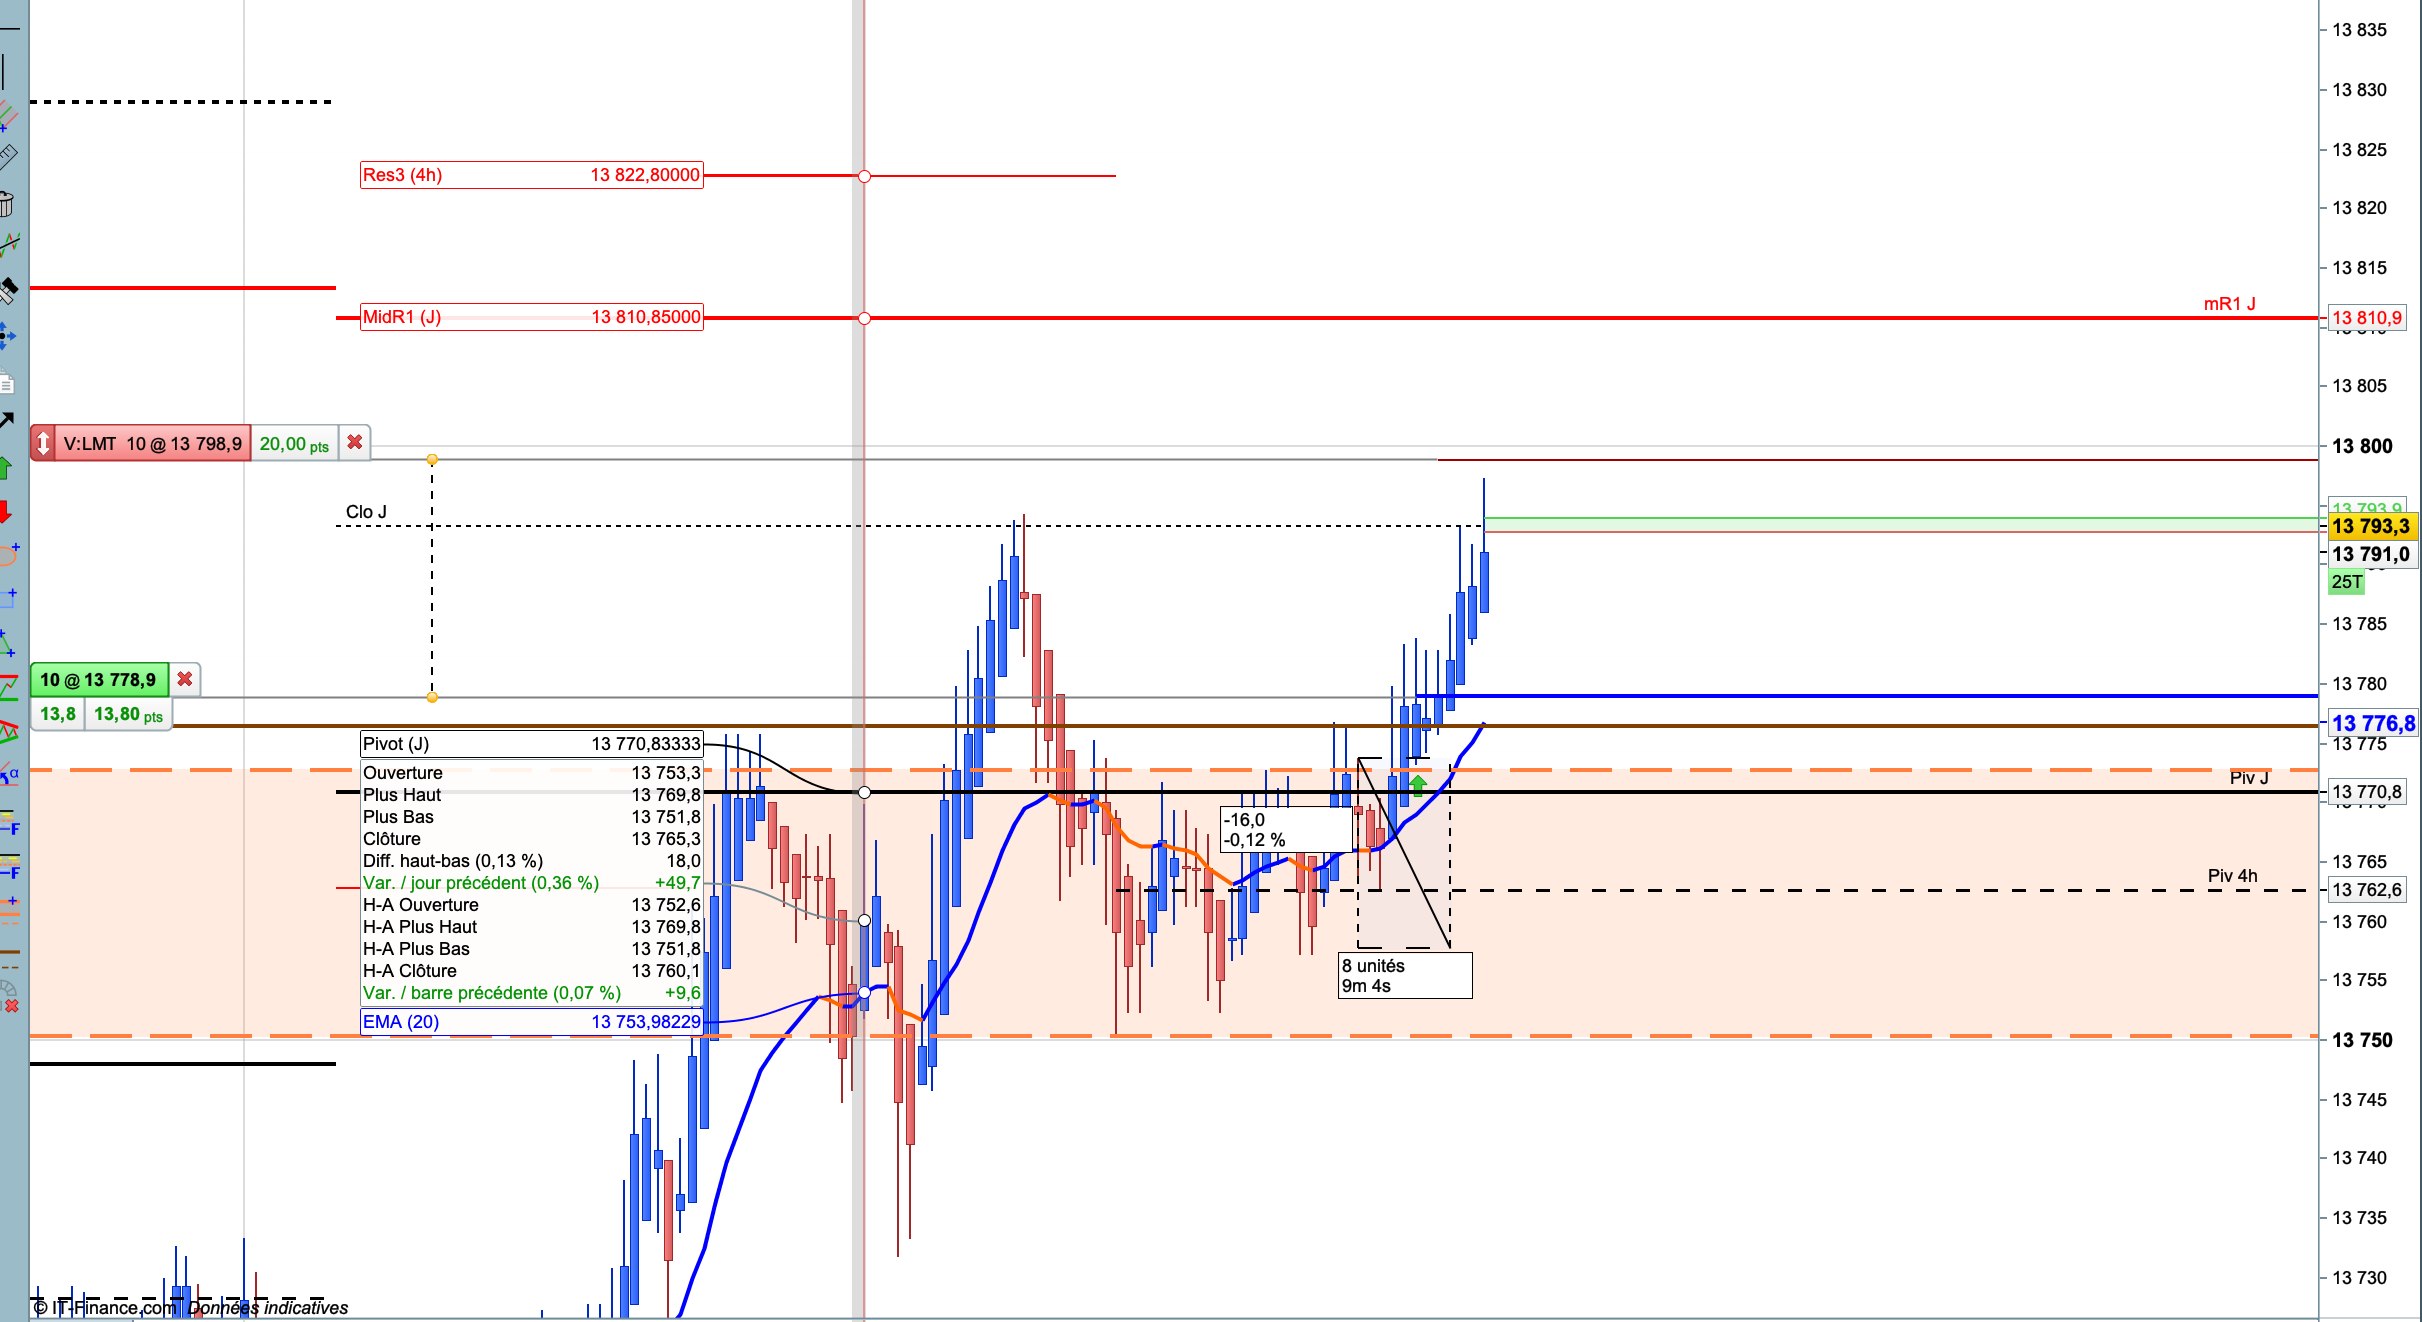This screenshot has height=1322, width=2422.
Task: Close the 10 @ 13 778,9 position
Action: click(184, 680)
